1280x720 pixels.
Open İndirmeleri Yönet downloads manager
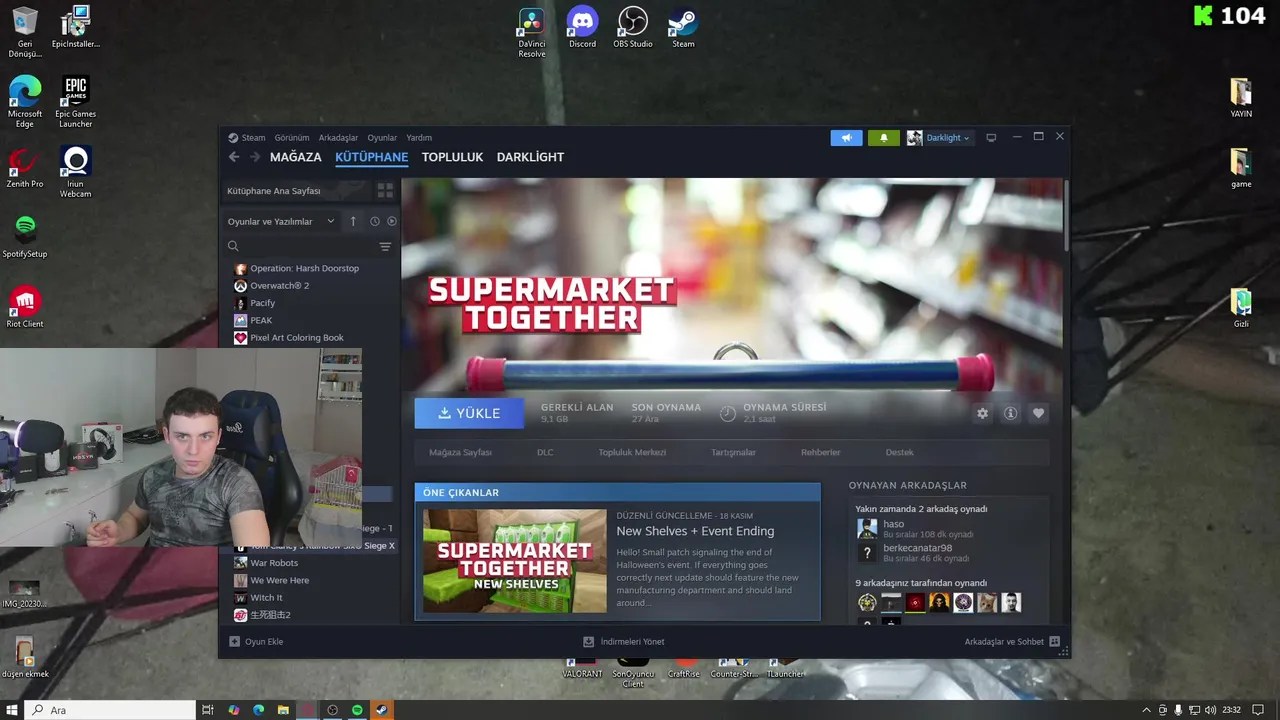pos(624,642)
